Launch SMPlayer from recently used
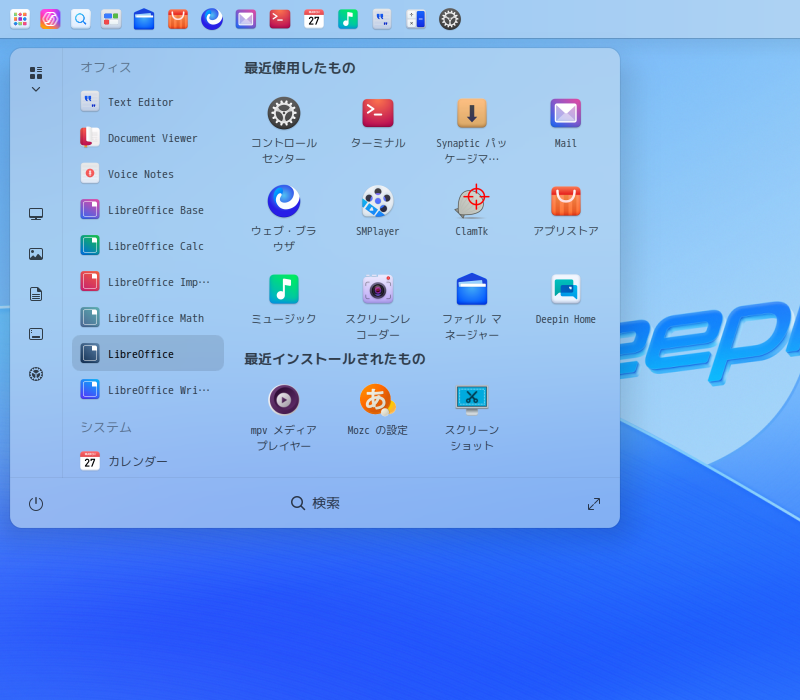 [x=378, y=202]
